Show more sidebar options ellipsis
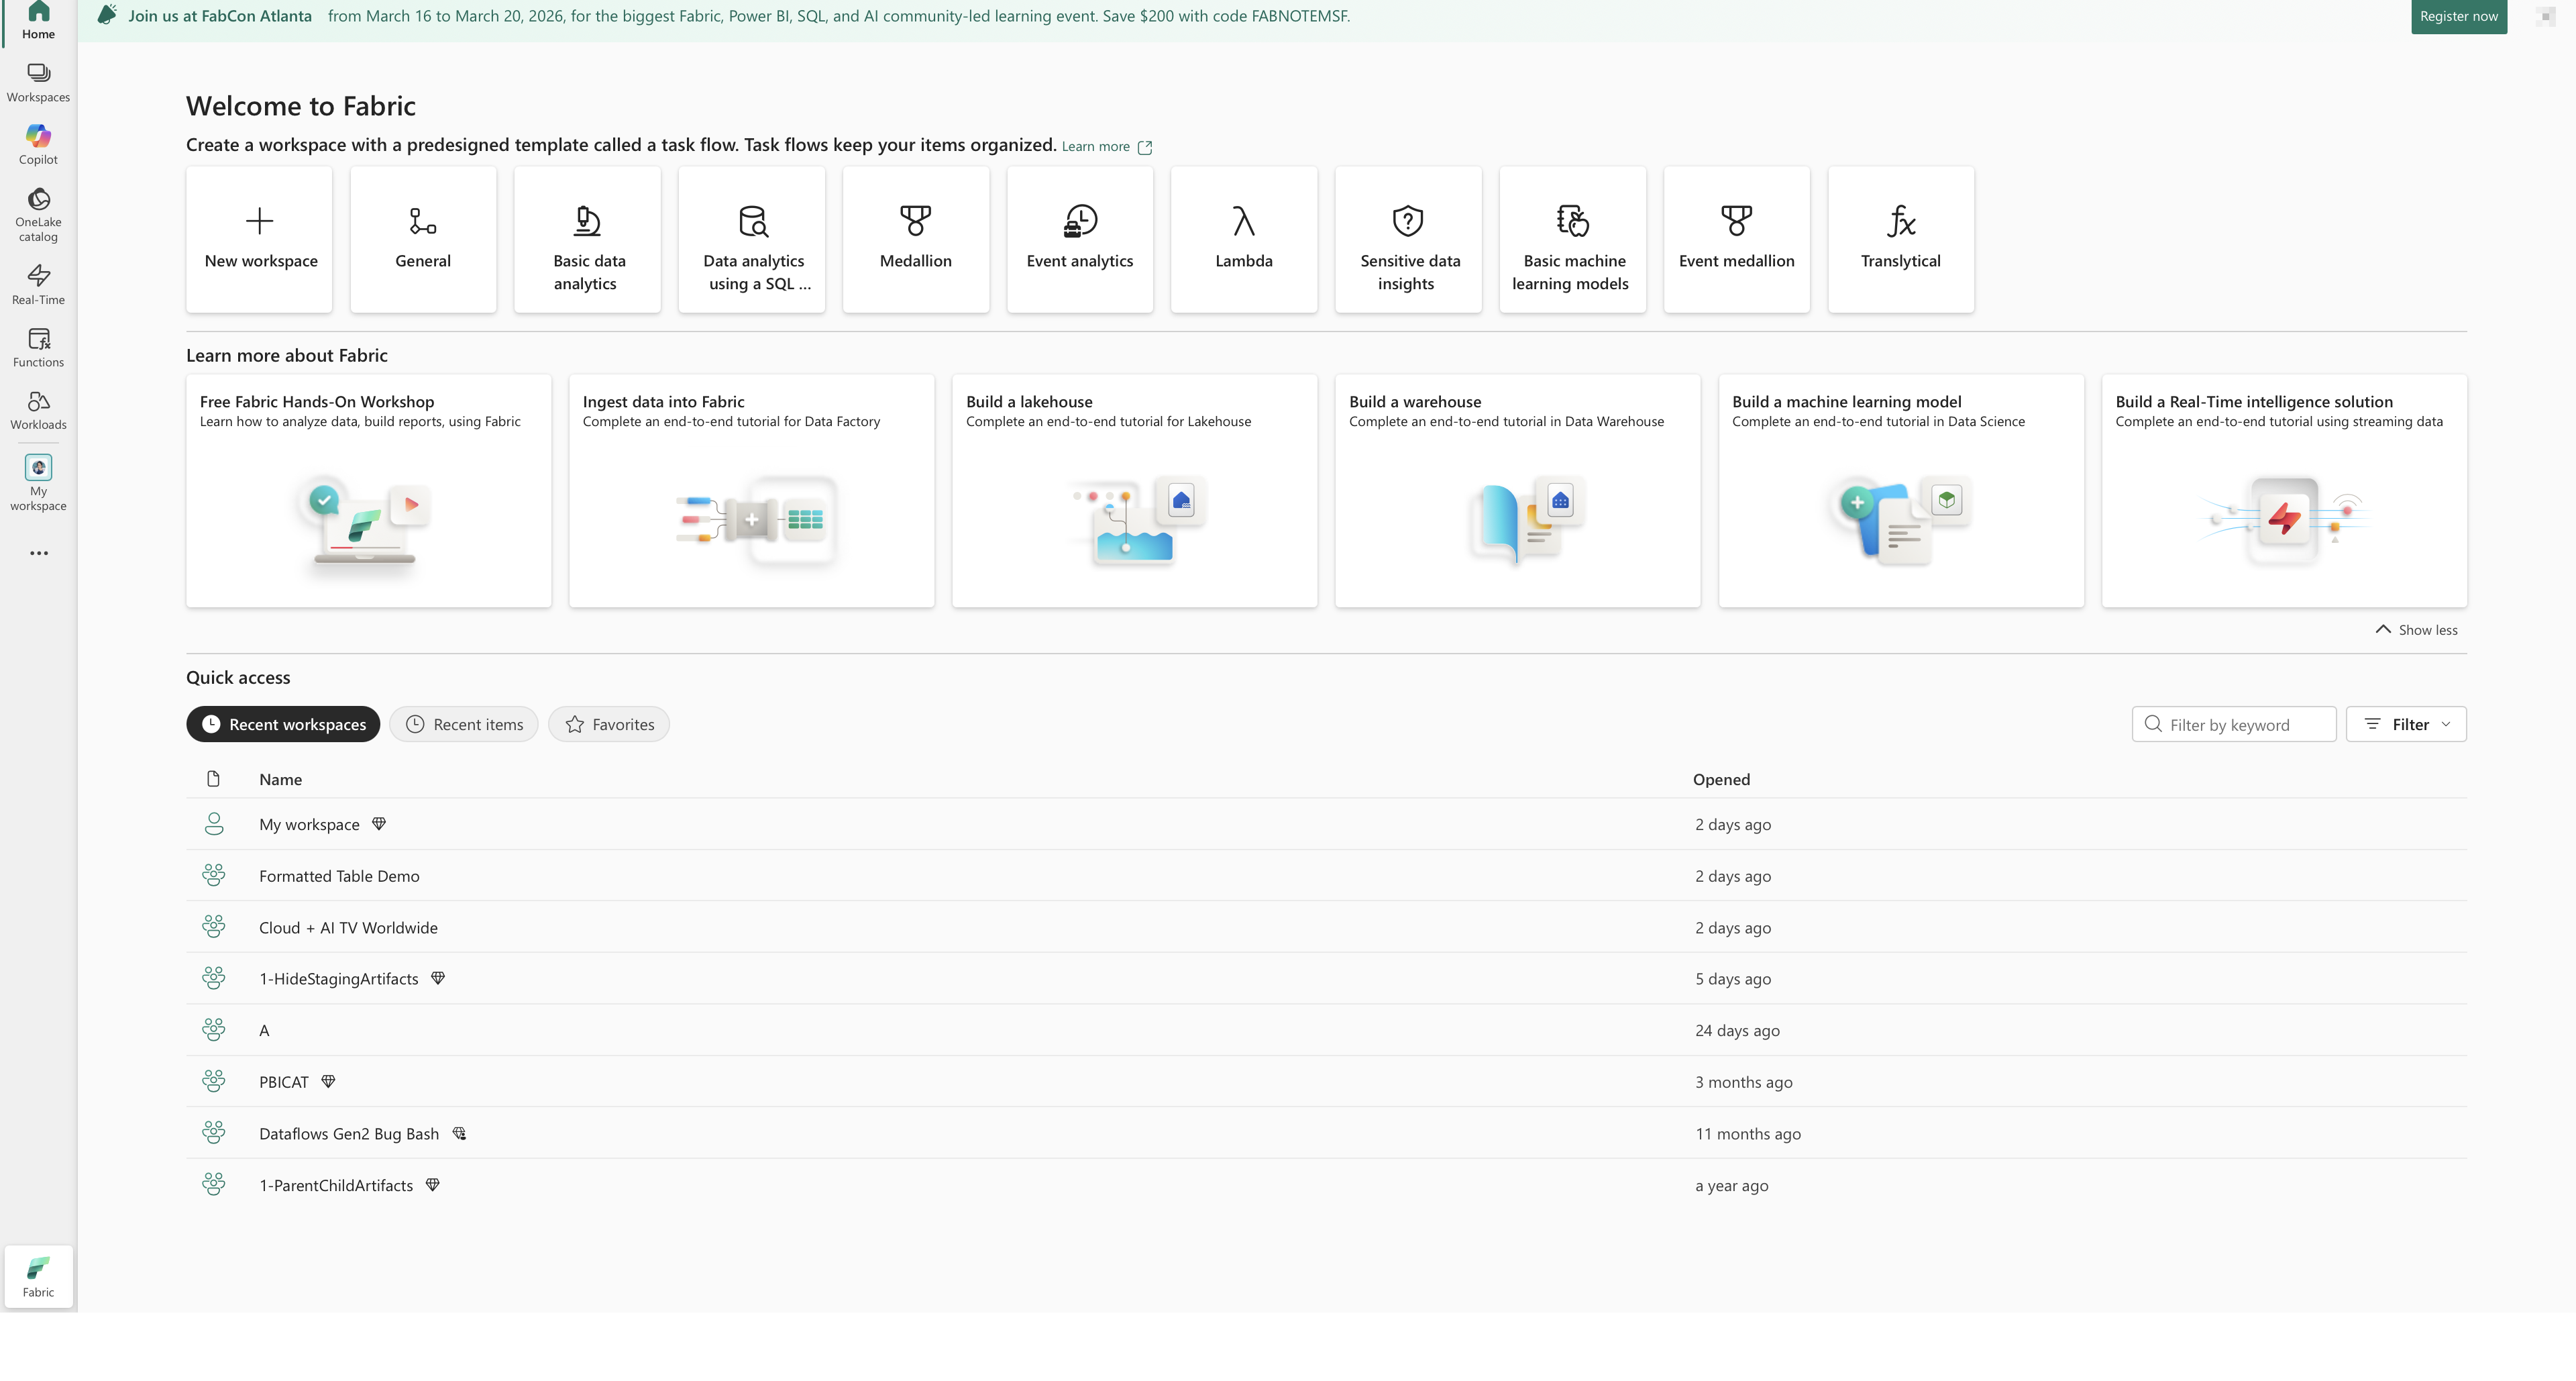Screen dimensions: 2576x1381 (x=38, y=553)
